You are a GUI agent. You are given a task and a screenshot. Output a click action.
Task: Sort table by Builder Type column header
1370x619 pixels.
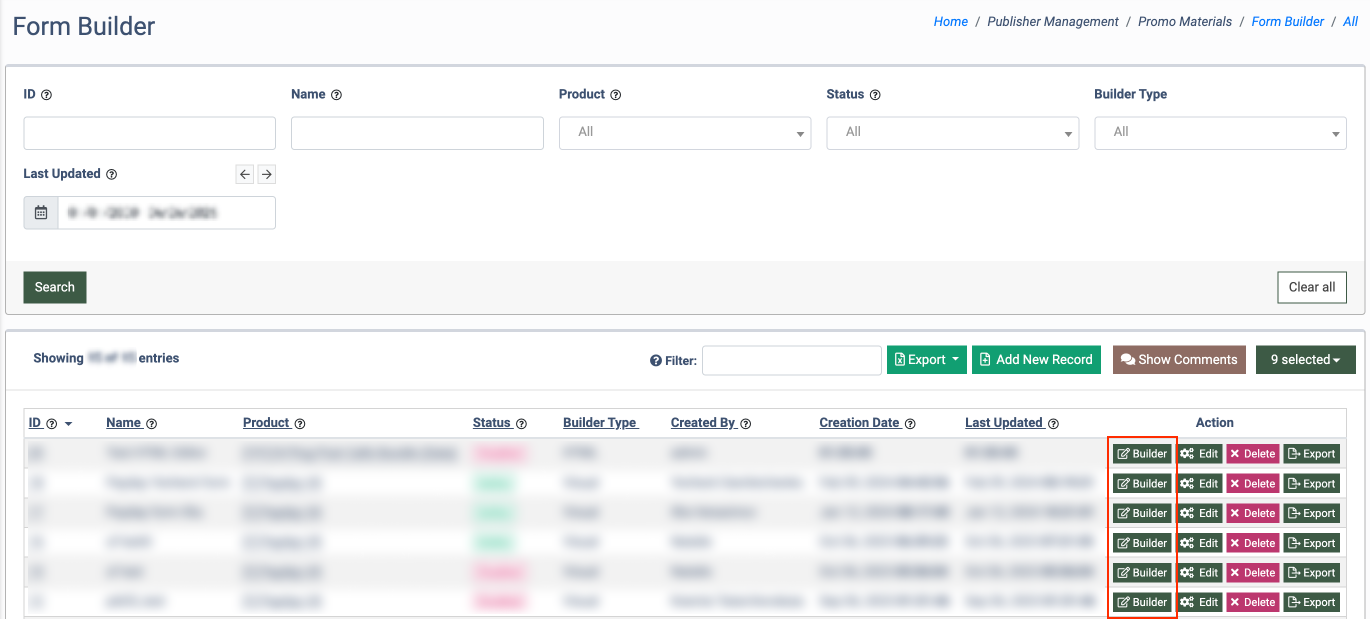coord(600,423)
